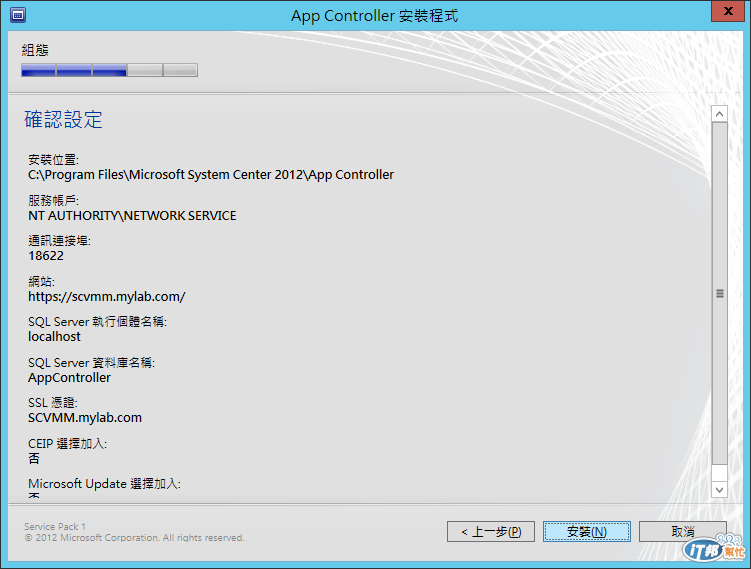Click the scroll down arrow

(719, 489)
